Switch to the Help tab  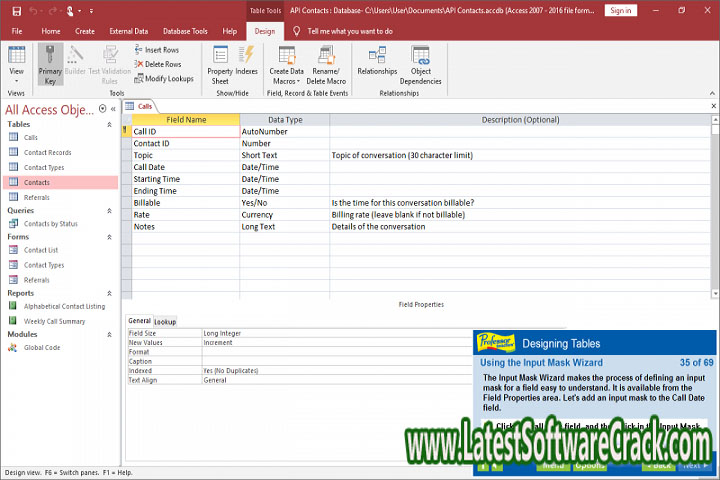[x=230, y=31]
